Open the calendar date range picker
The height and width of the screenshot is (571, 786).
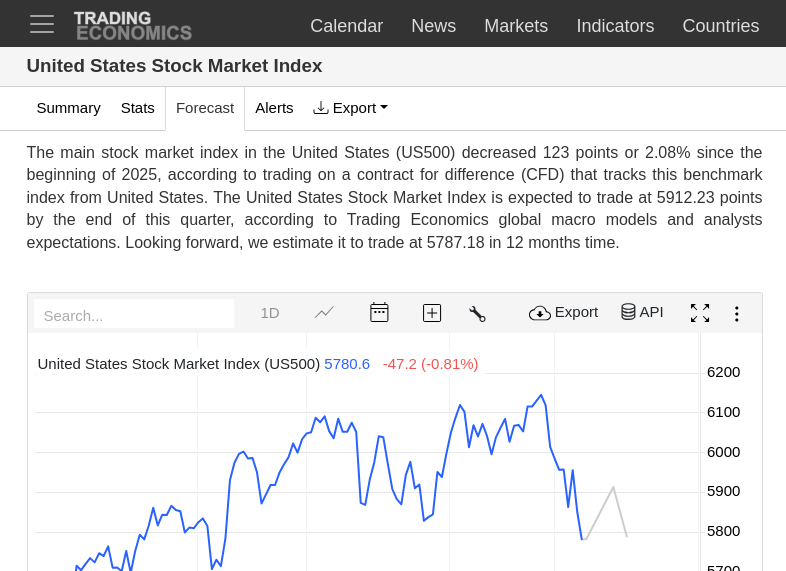[379, 312]
